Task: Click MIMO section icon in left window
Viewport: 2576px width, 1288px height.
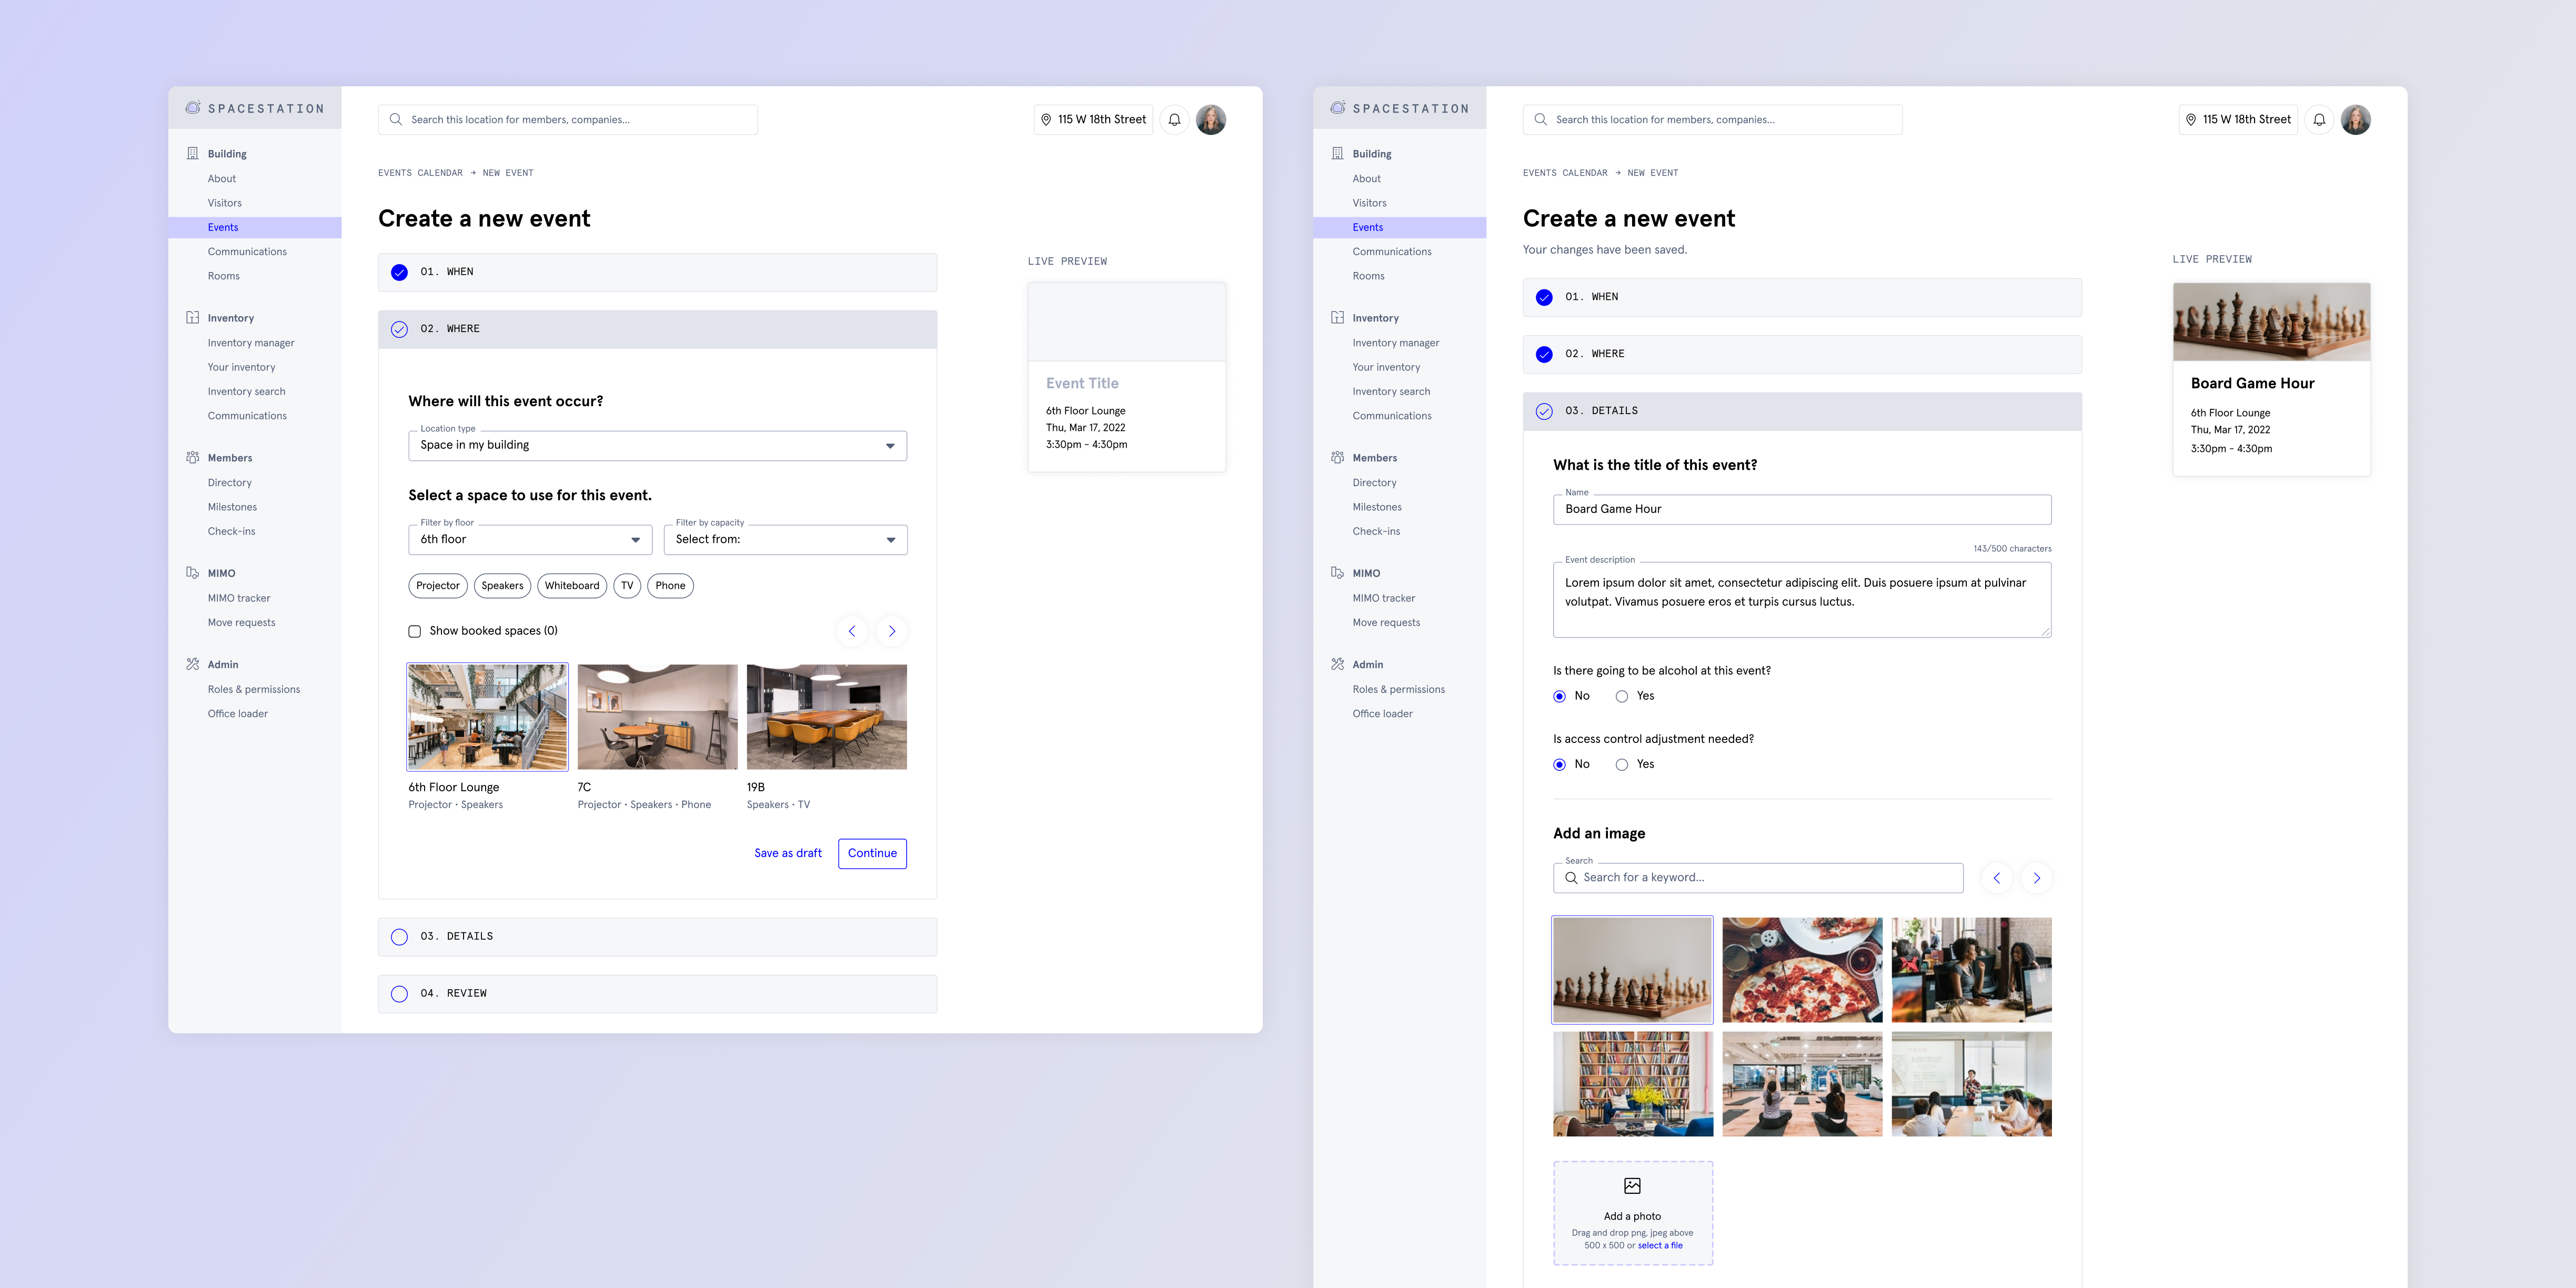Action: (x=192, y=573)
